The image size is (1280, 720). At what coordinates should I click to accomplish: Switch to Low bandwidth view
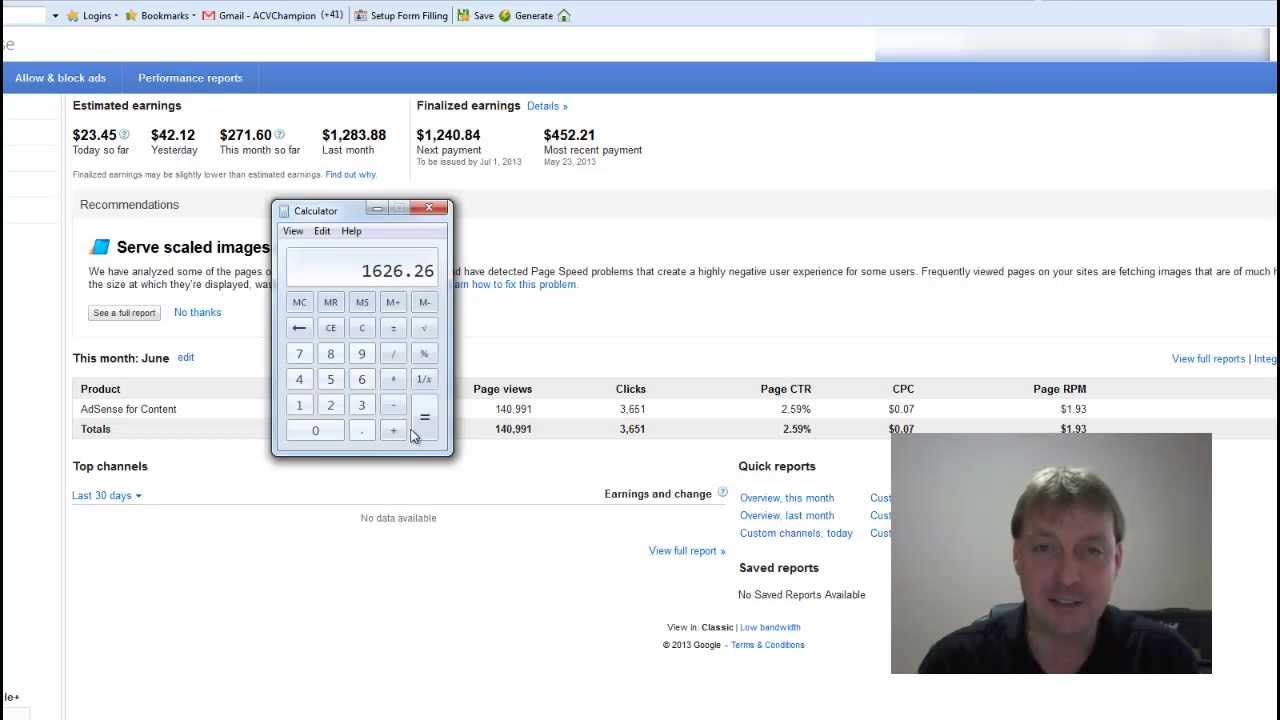coord(770,628)
